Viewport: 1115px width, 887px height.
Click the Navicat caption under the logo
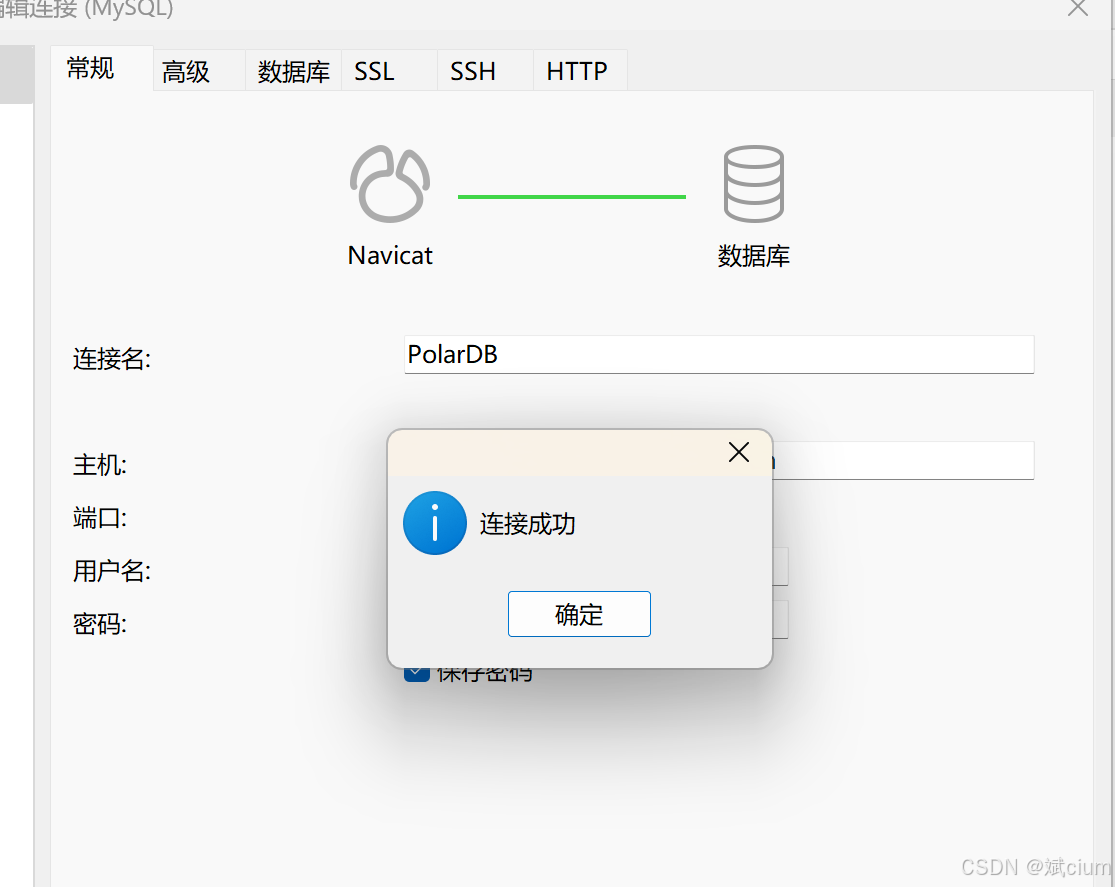tap(390, 255)
